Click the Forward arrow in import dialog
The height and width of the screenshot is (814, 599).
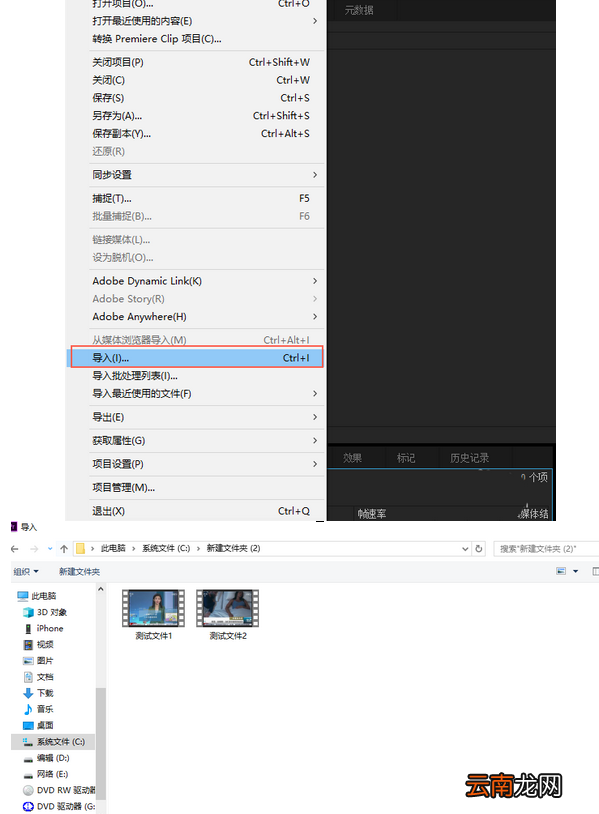tap(34, 549)
